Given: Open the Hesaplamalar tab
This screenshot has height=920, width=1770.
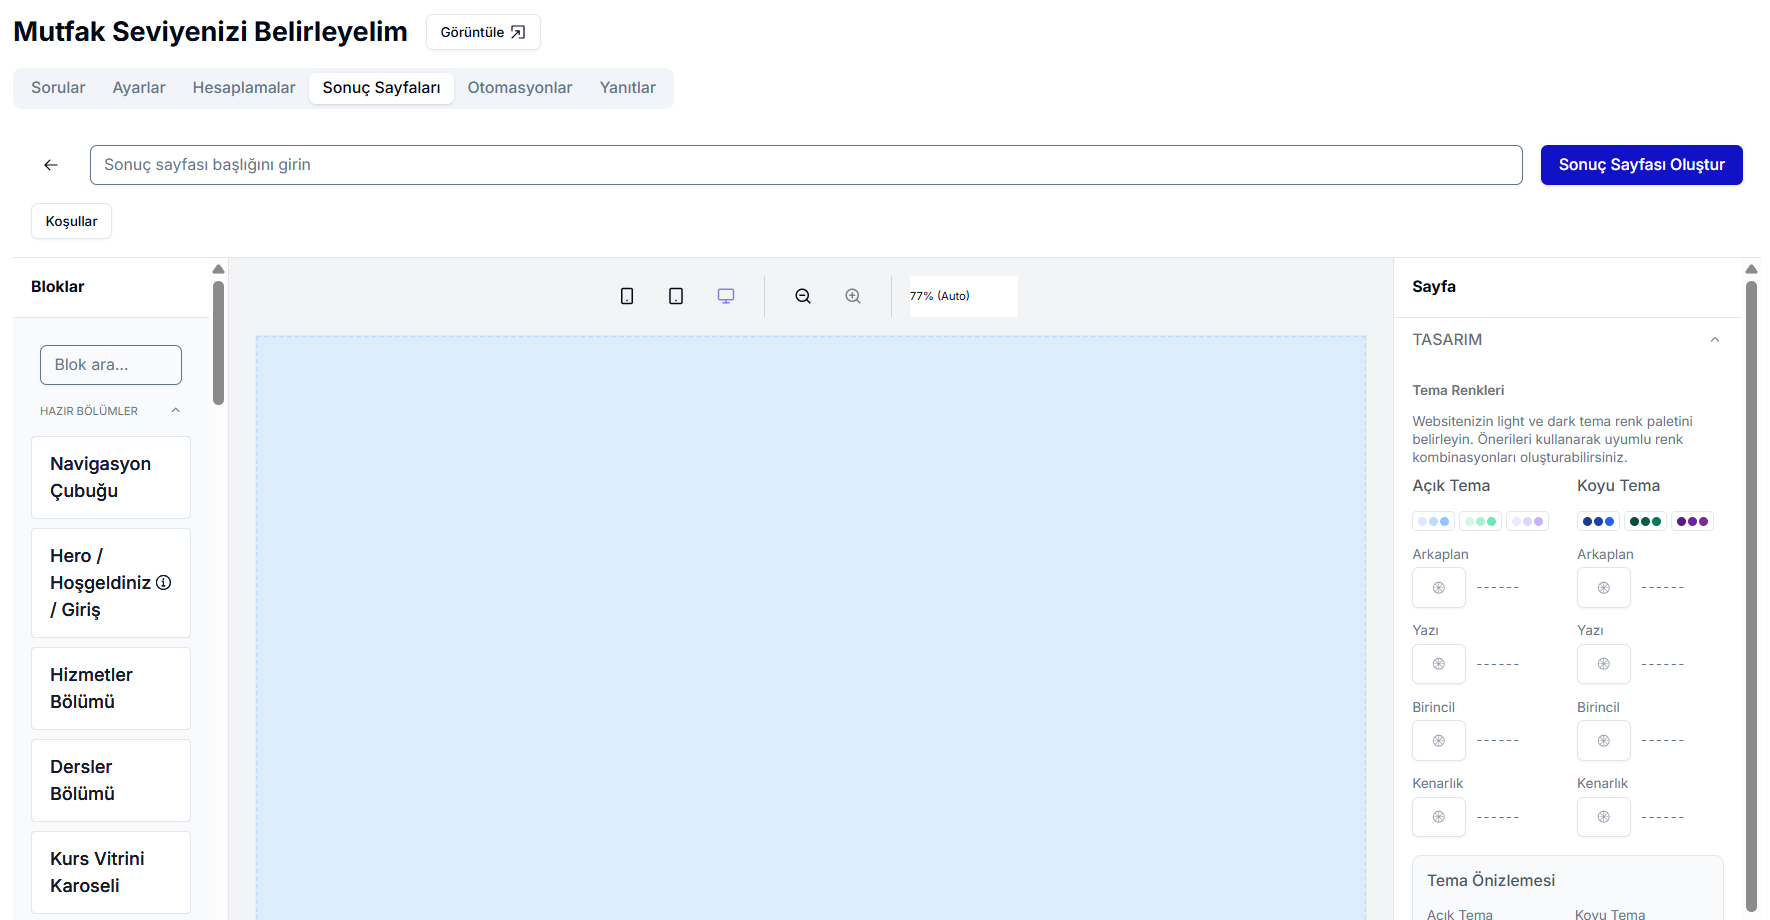Looking at the screenshot, I should (x=244, y=88).
